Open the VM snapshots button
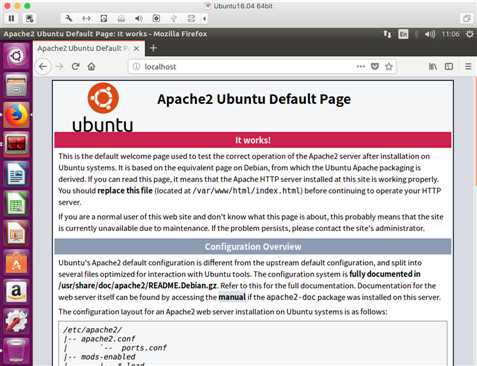477x366 pixels. [x=30, y=19]
